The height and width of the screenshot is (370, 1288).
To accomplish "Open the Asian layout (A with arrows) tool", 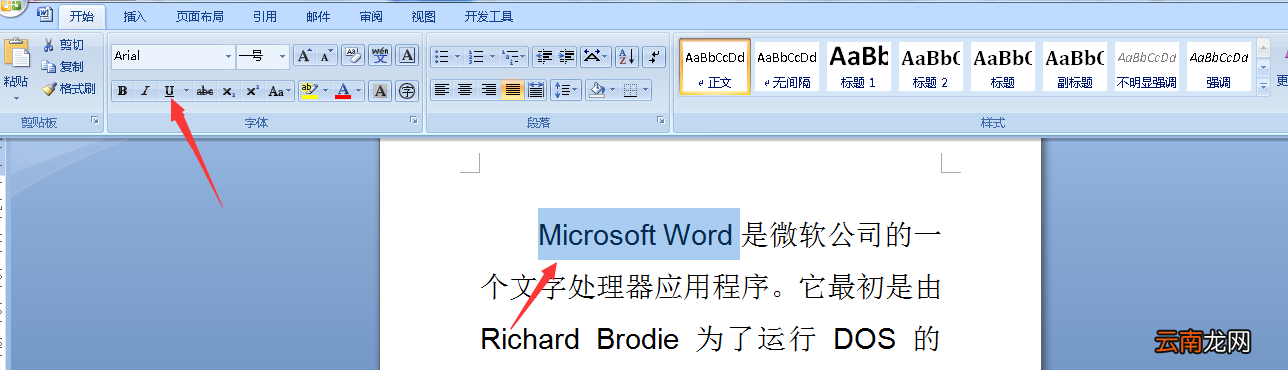I will (x=595, y=56).
